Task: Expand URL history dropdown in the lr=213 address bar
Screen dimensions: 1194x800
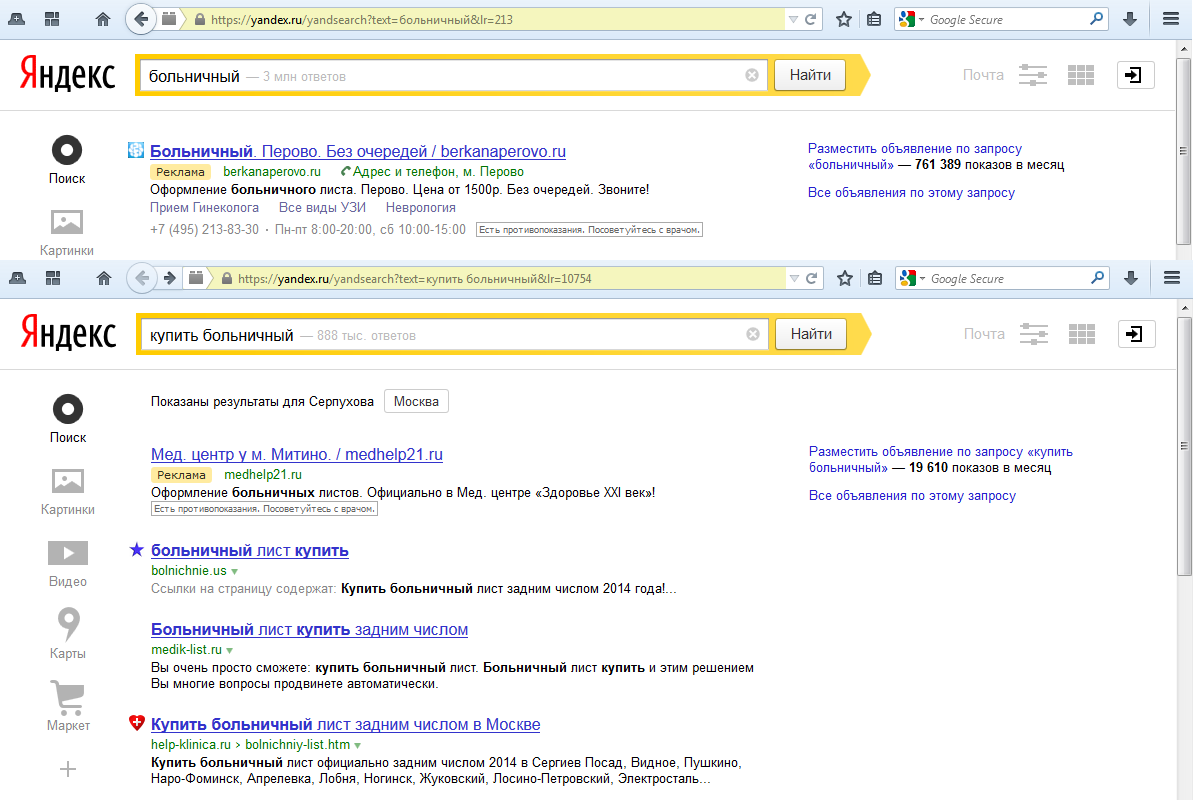Action: (x=793, y=20)
